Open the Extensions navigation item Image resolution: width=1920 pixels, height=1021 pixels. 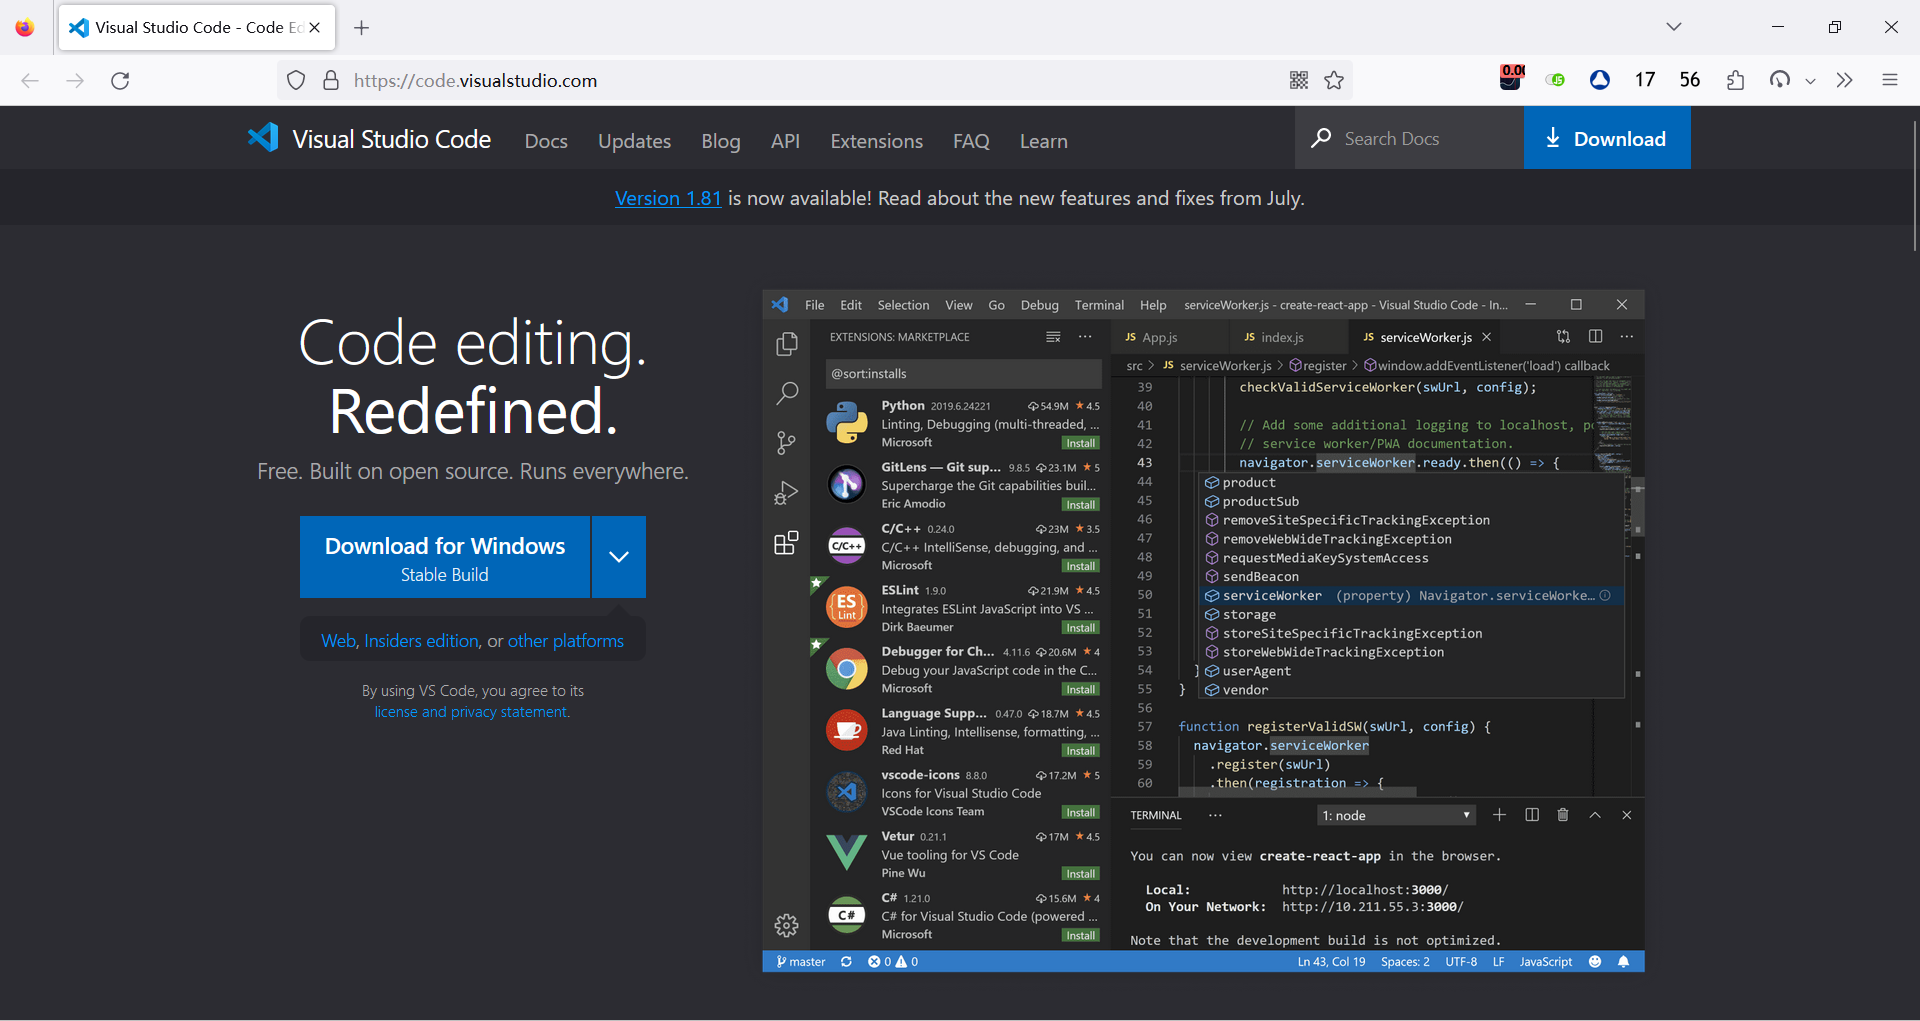point(876,141)
